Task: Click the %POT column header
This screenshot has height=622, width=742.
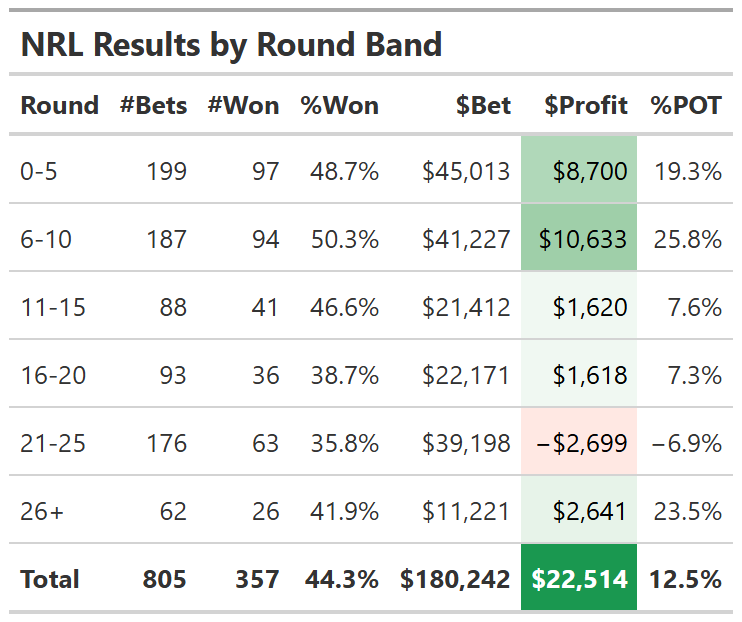Action: click(685, 105)
